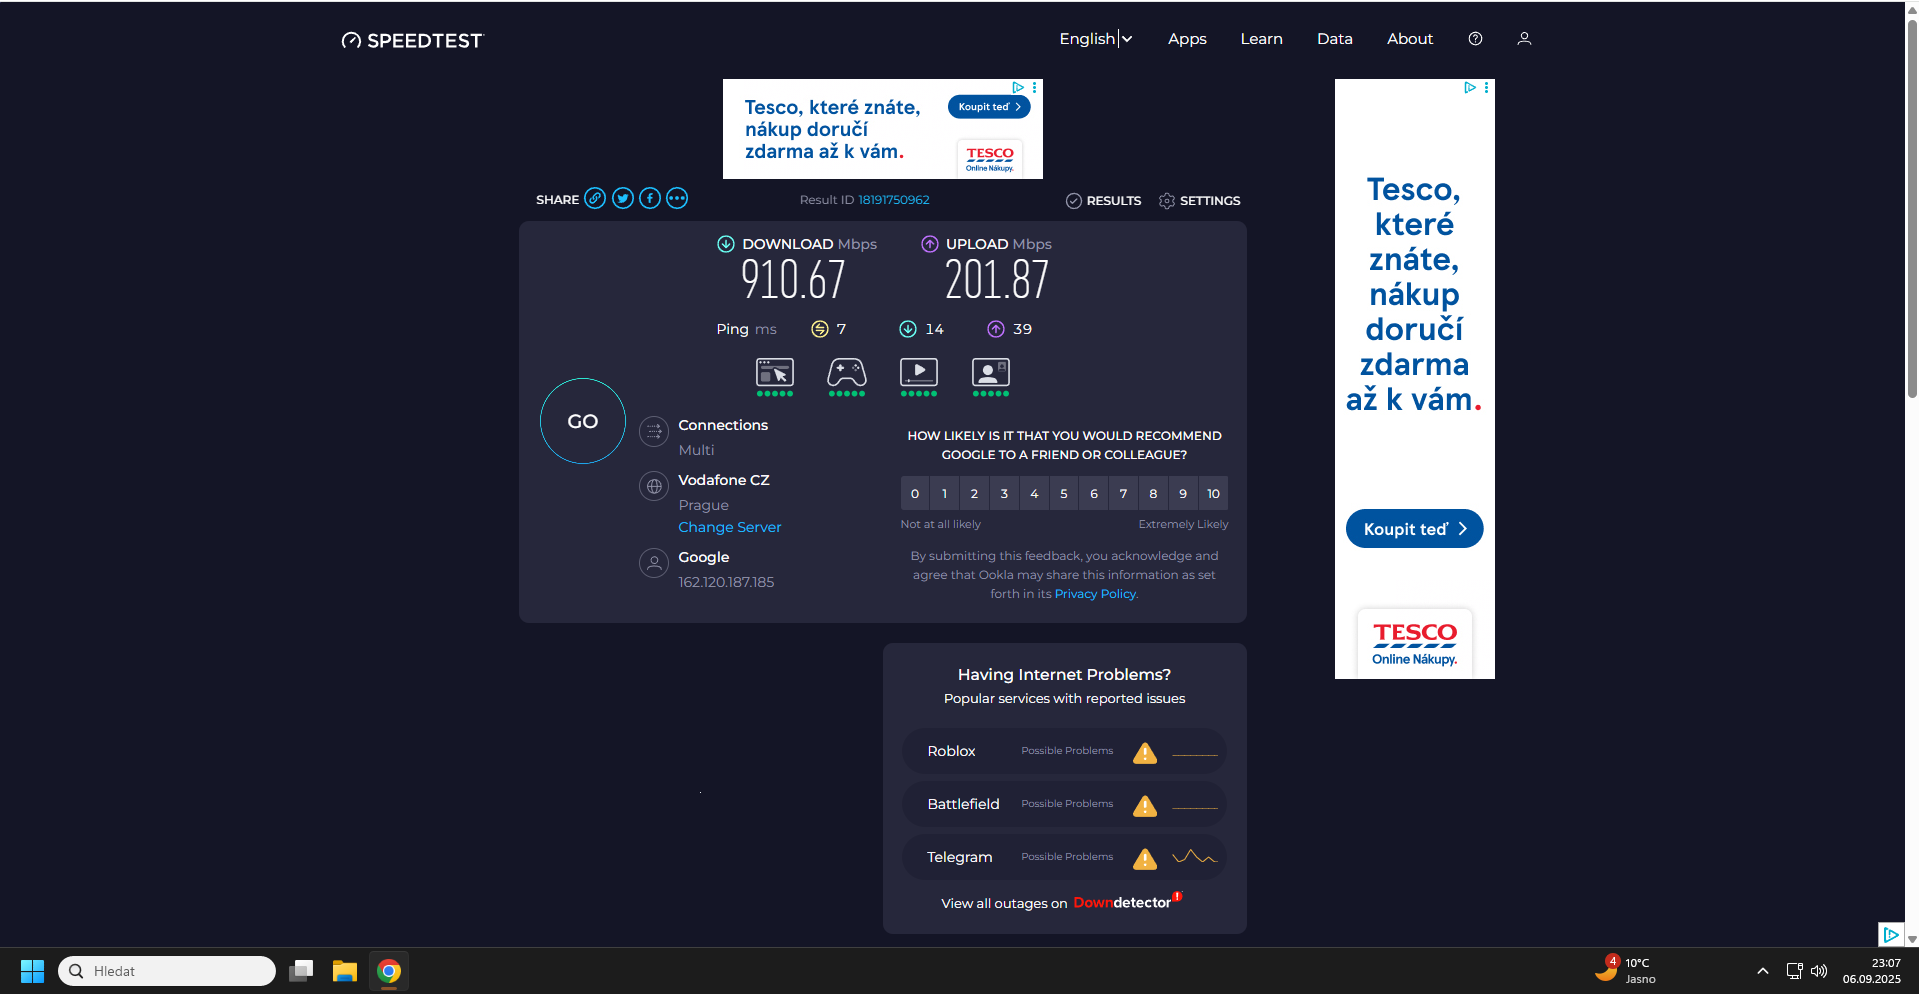Select rating 3 for recommendation

point(1004,493)
